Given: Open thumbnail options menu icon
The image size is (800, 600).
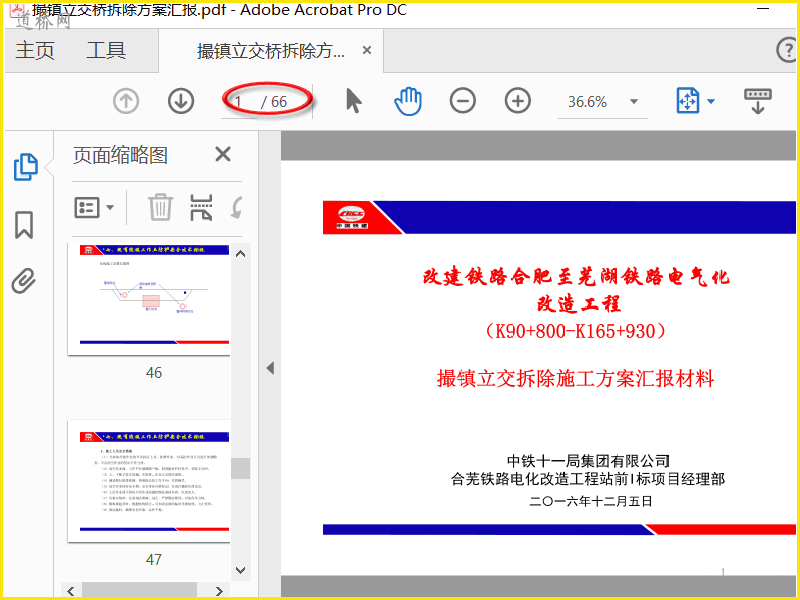Looking at the screenshot, I should 94,208.
